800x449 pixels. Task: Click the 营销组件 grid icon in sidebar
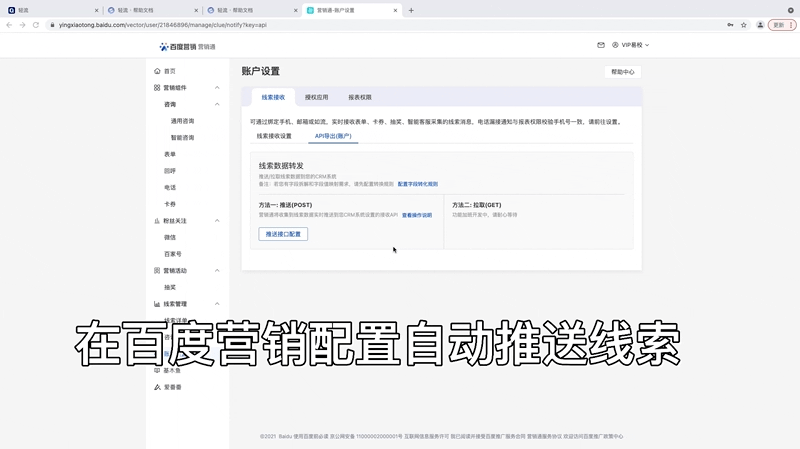(157, 88)
